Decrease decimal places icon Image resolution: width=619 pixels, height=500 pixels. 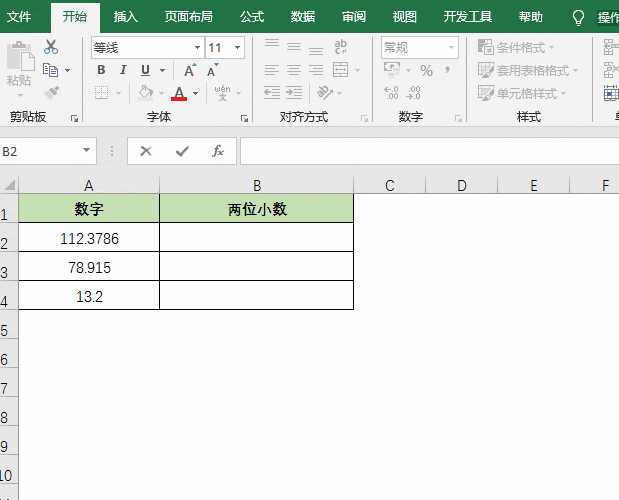coord(413,93)
